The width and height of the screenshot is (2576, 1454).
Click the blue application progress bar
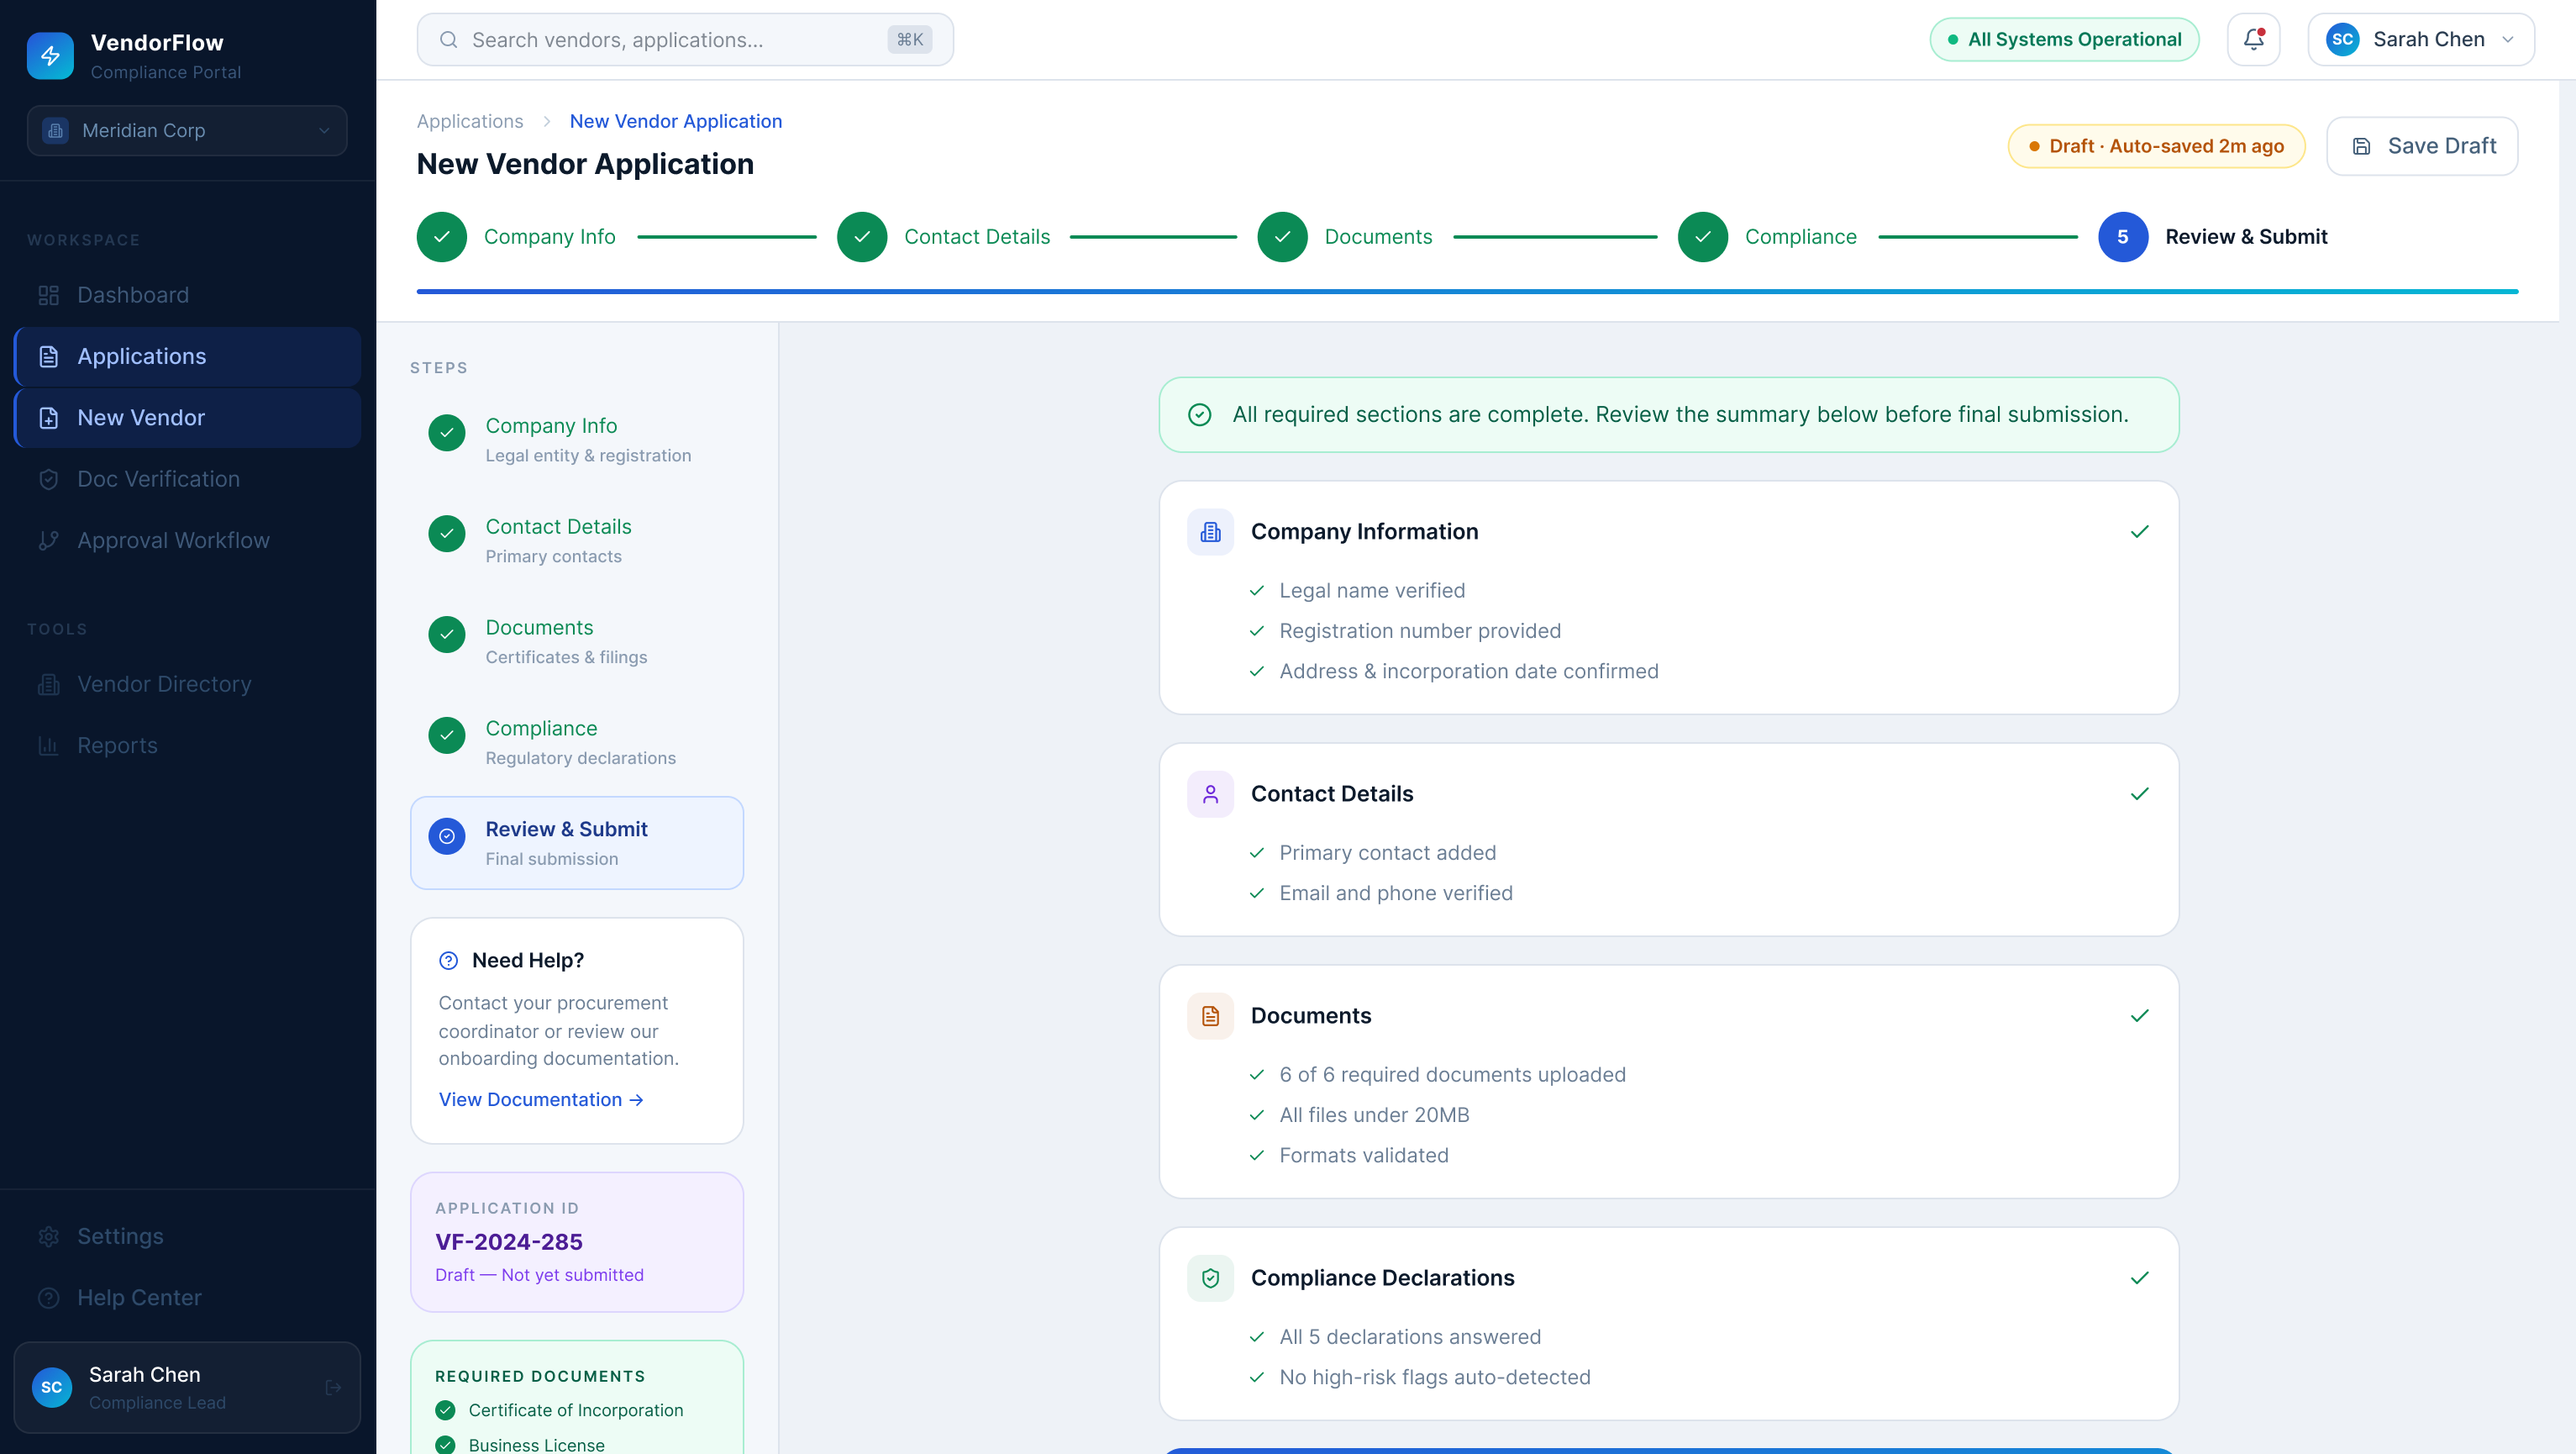point(1467,291)
